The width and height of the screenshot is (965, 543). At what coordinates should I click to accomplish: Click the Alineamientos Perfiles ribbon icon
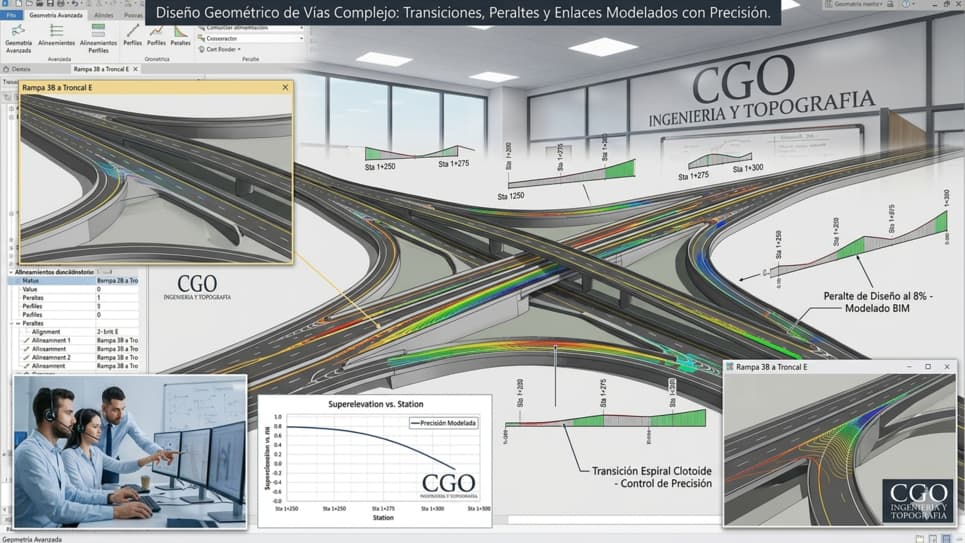click(x=98, y=31)
